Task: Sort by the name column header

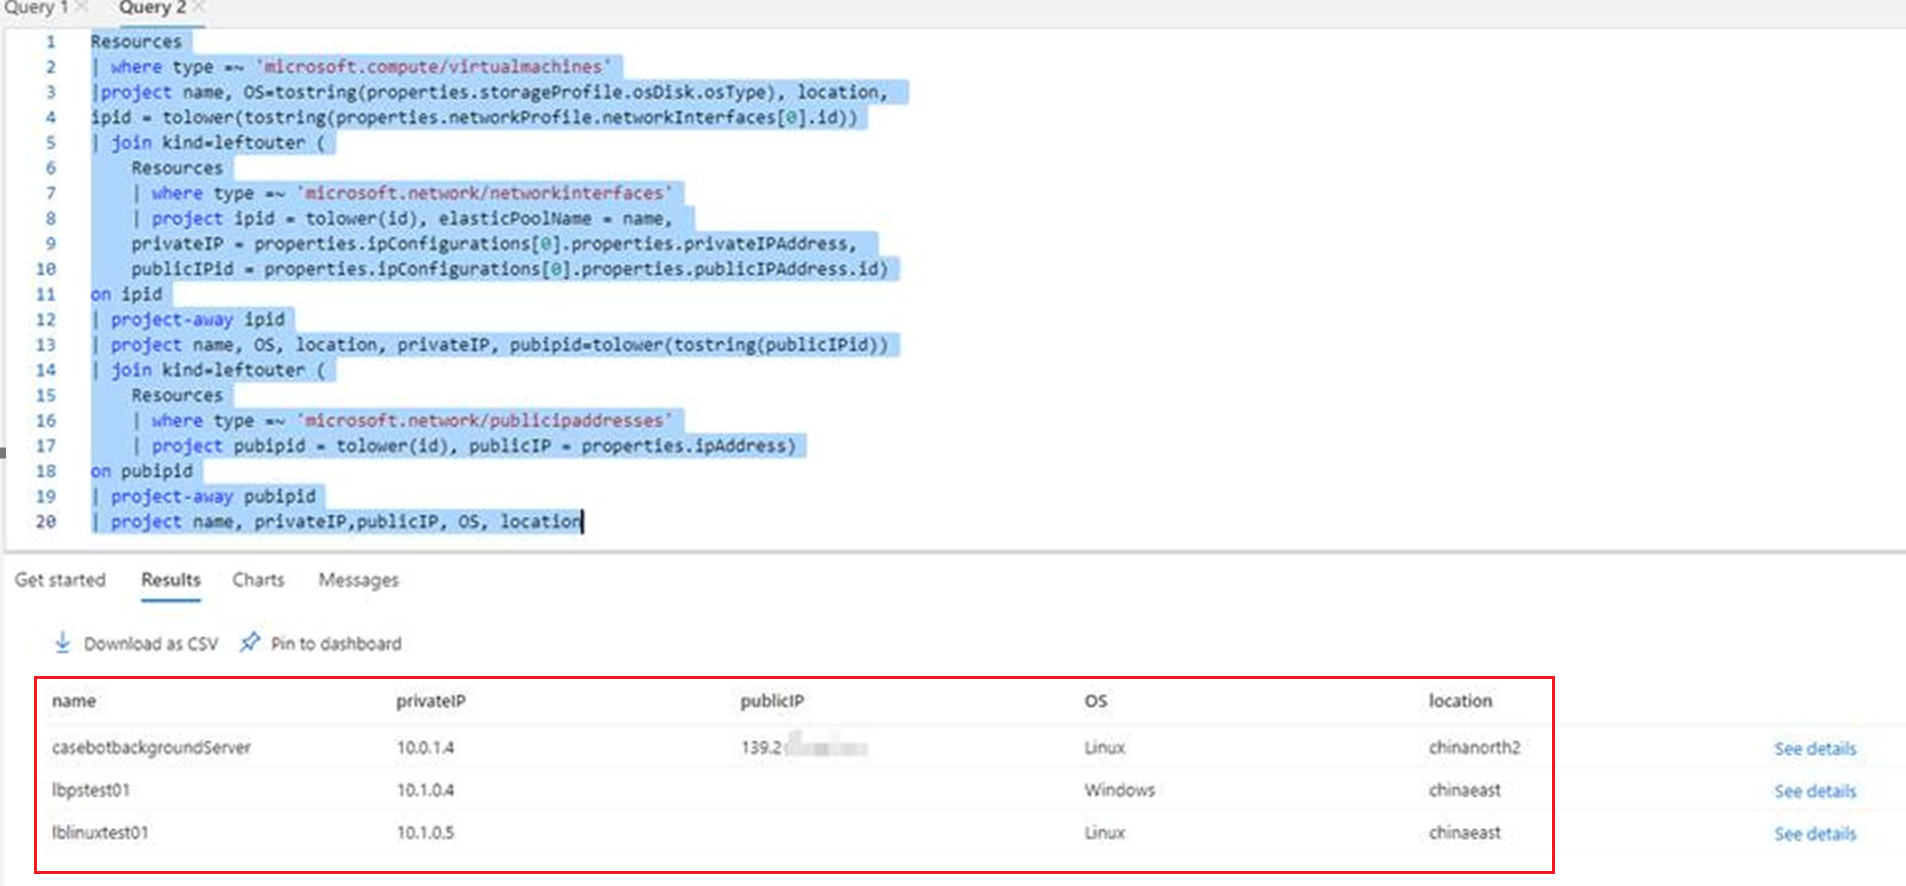Action: tap(74, 701)
